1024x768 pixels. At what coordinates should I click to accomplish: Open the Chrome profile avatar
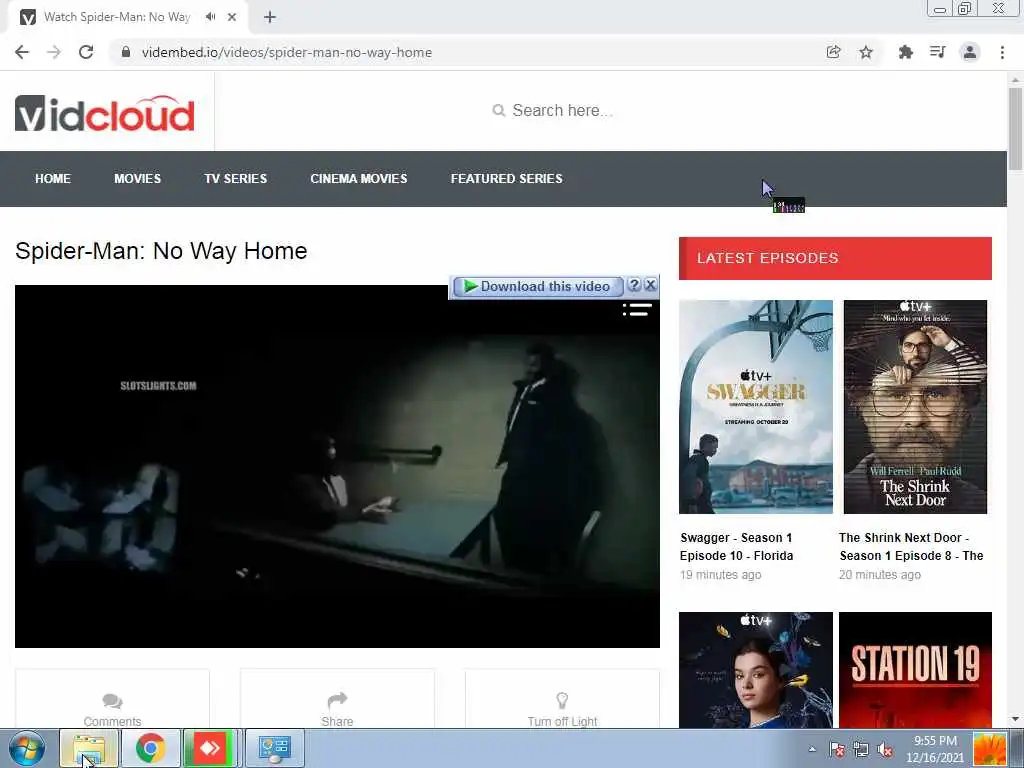coord(970,52)
